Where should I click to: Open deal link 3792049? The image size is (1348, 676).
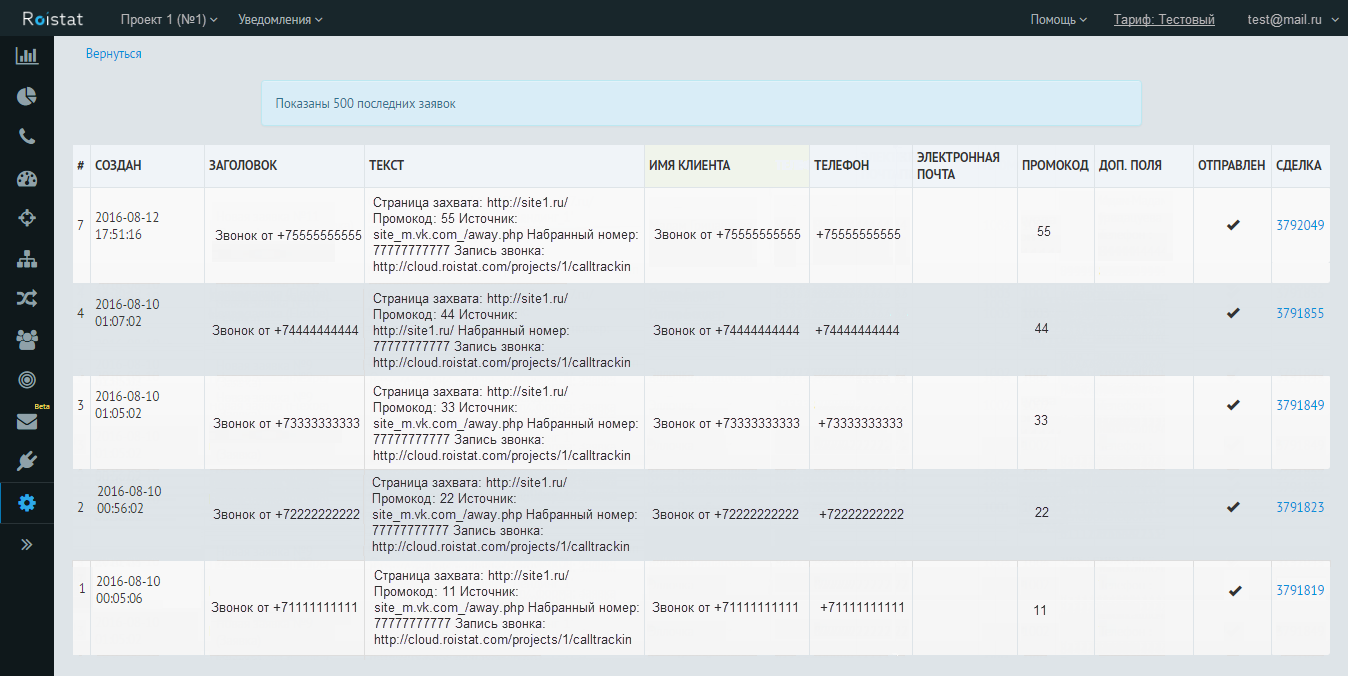(x=1299, y=226)
